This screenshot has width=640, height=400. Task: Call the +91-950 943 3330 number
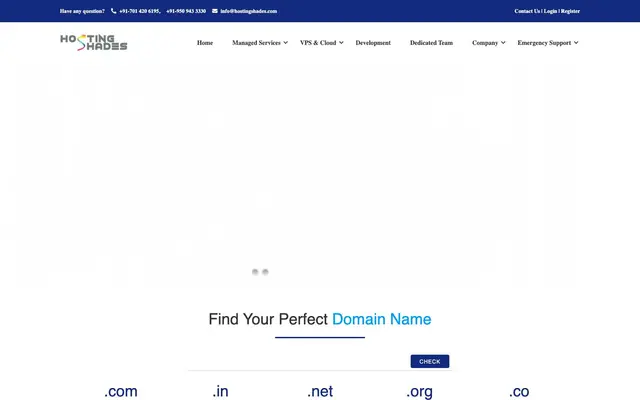(186, 11)
